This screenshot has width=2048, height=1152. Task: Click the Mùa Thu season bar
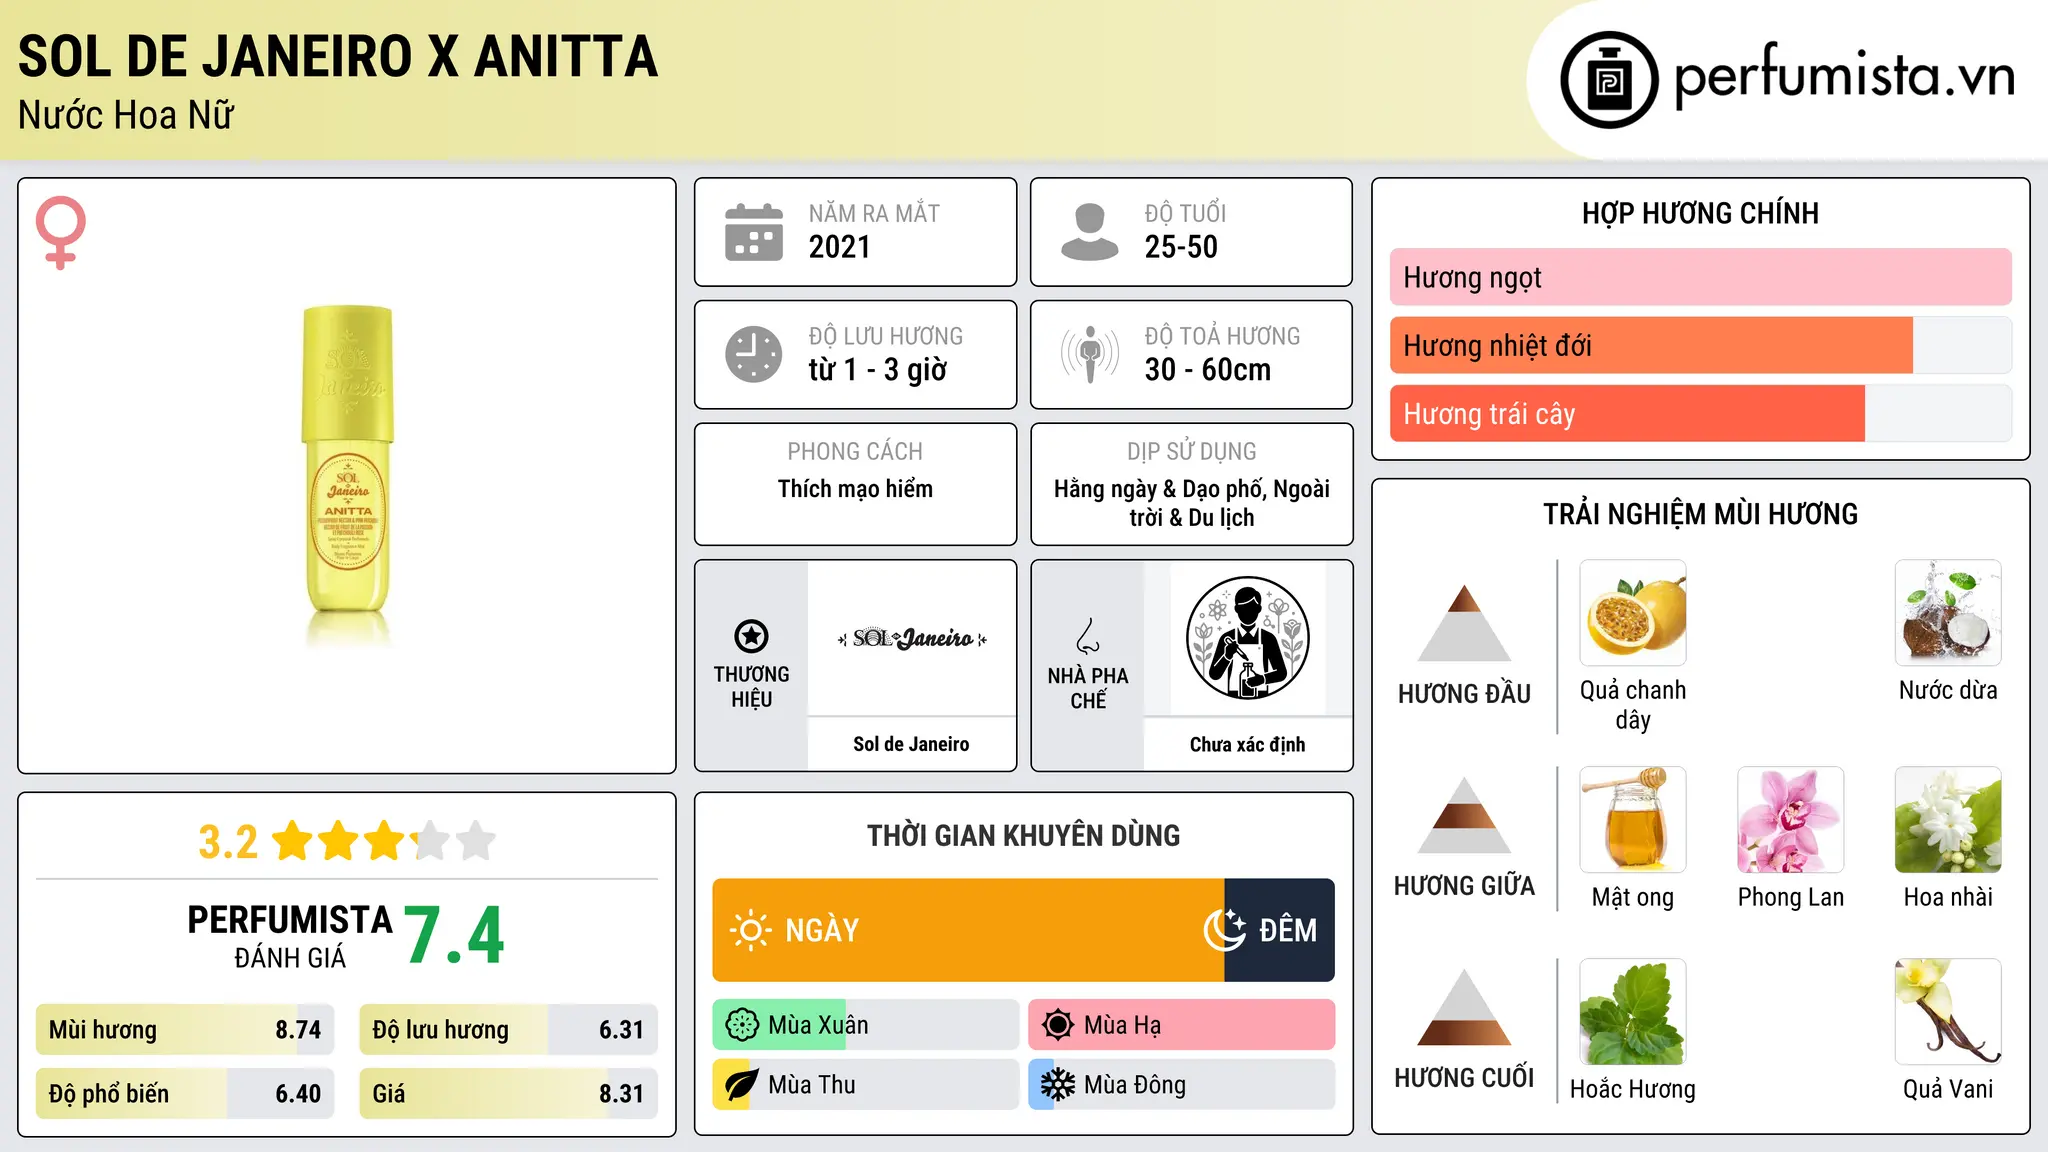tap(865, 1085)
